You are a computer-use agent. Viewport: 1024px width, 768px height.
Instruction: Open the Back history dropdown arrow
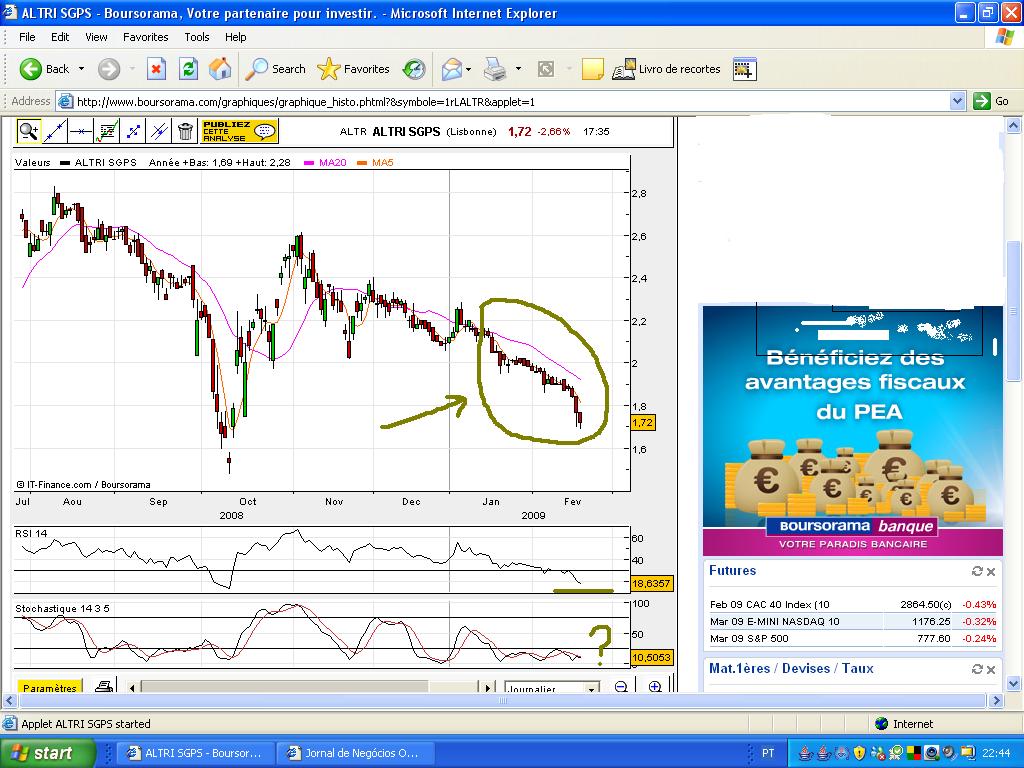tap(82, 69)
